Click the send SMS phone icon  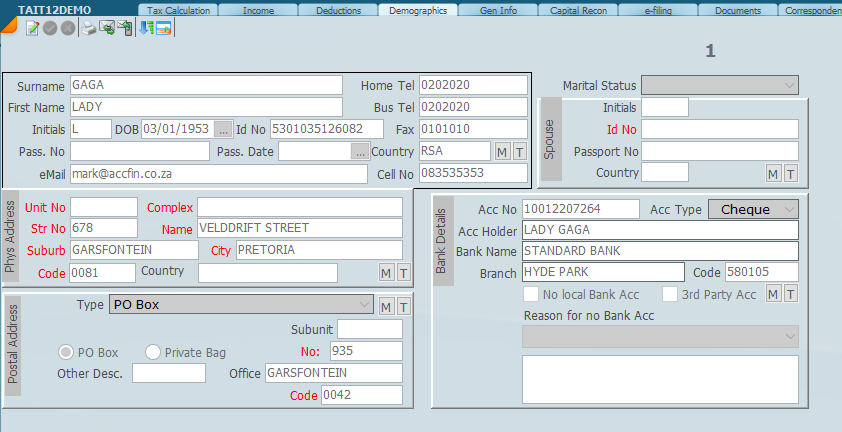tap(124, 28)
